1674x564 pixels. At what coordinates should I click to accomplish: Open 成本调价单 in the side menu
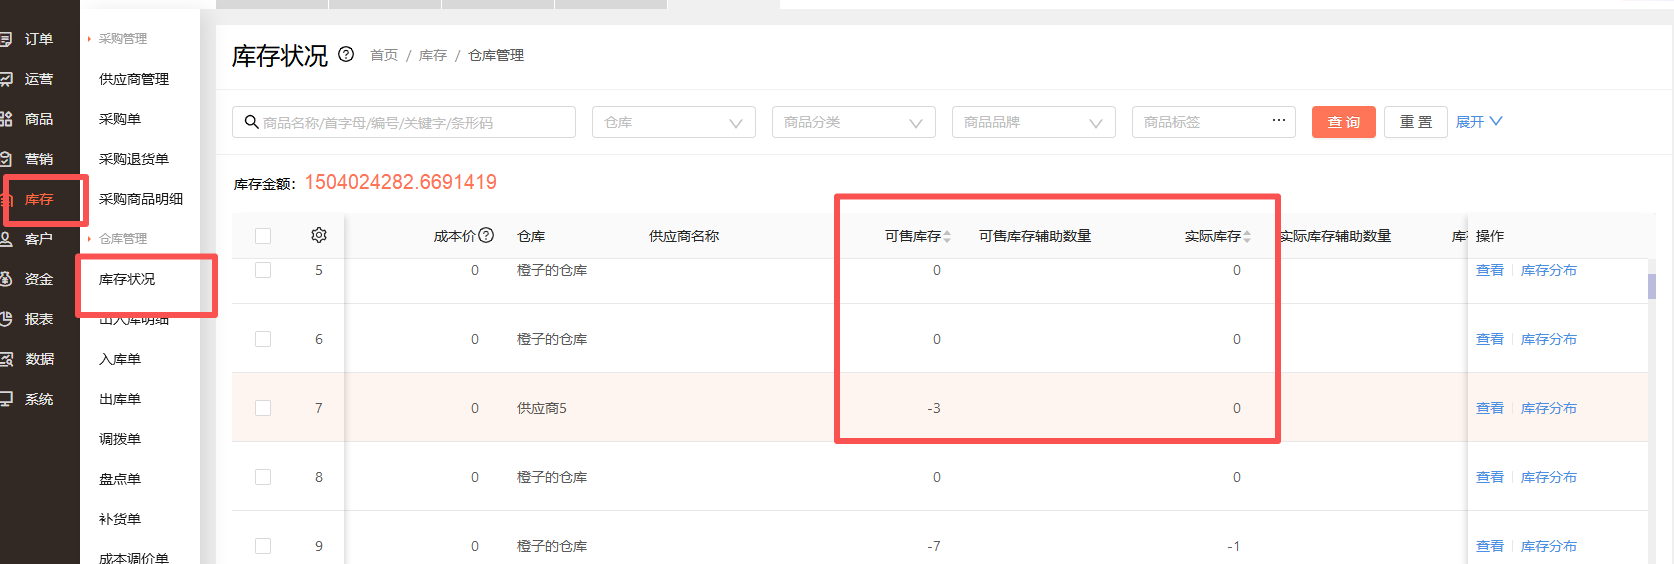[x=134, y=557]
